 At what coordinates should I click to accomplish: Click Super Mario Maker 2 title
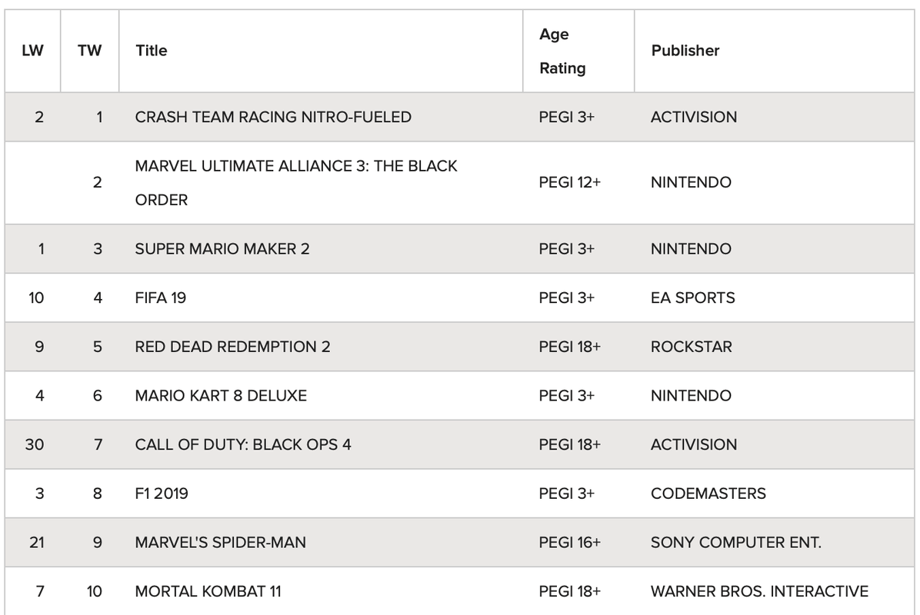click(x=222, y=249)
